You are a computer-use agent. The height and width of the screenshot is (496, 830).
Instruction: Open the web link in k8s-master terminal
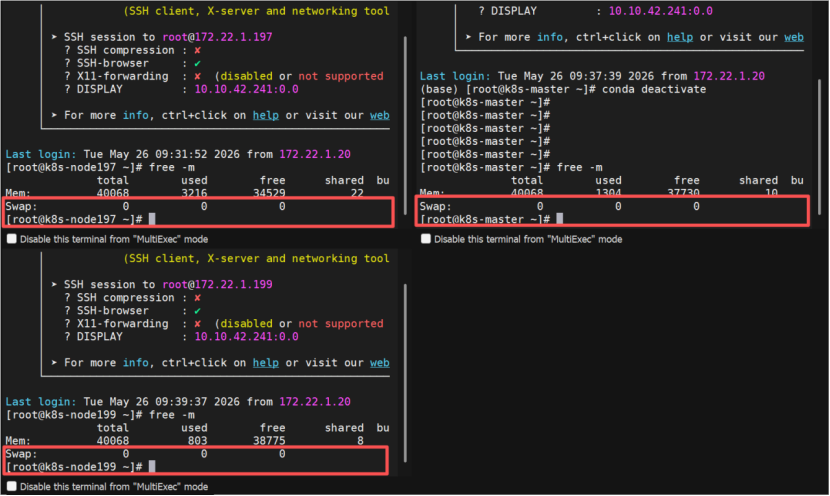click(x=793, y=37)
